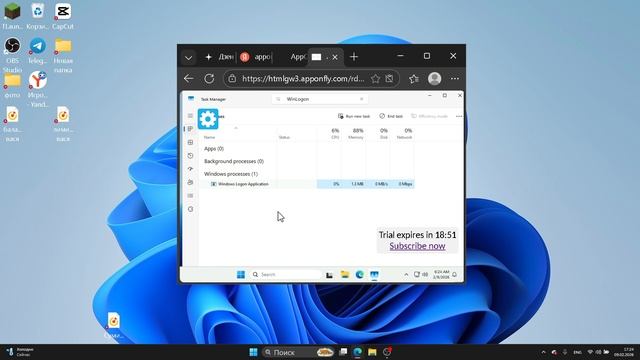
Task: Close the active browser tab
Action: (335, 57)
